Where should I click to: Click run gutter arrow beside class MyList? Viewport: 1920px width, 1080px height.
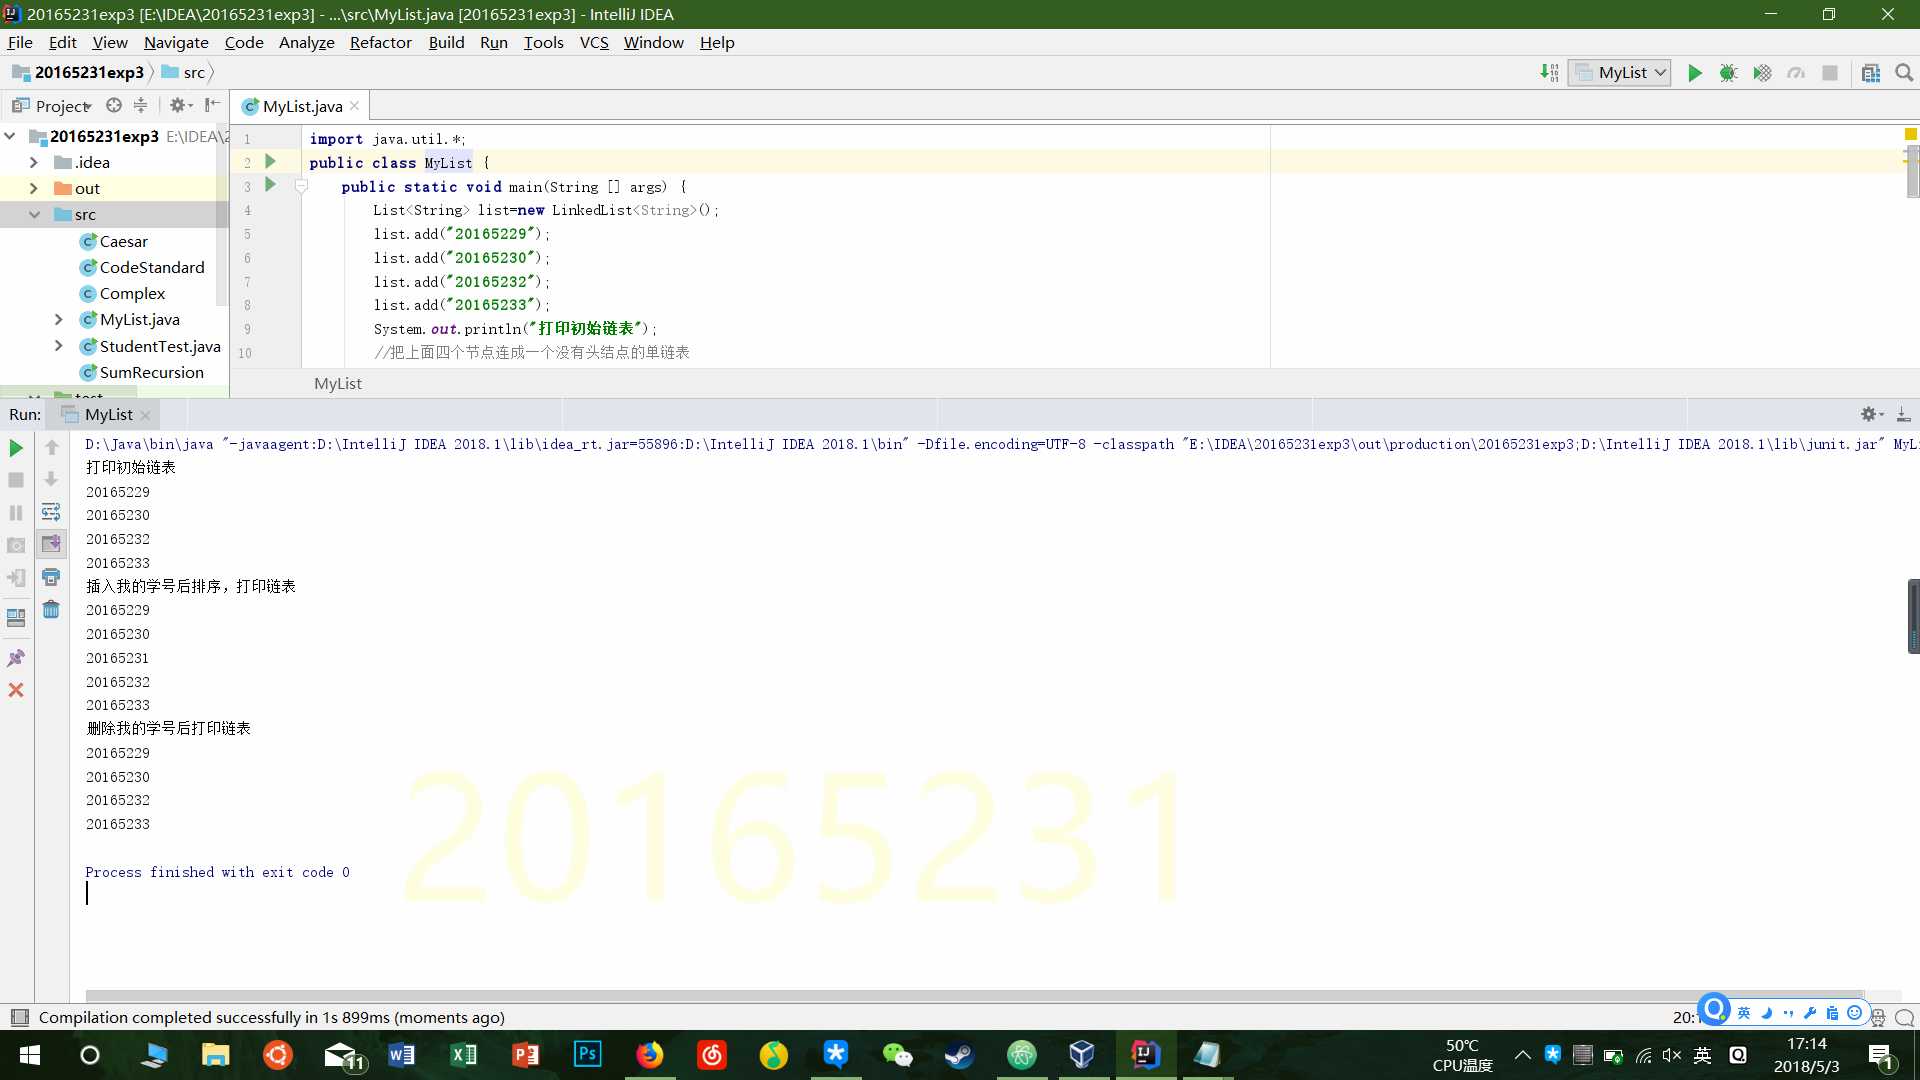tap(270, 161)
